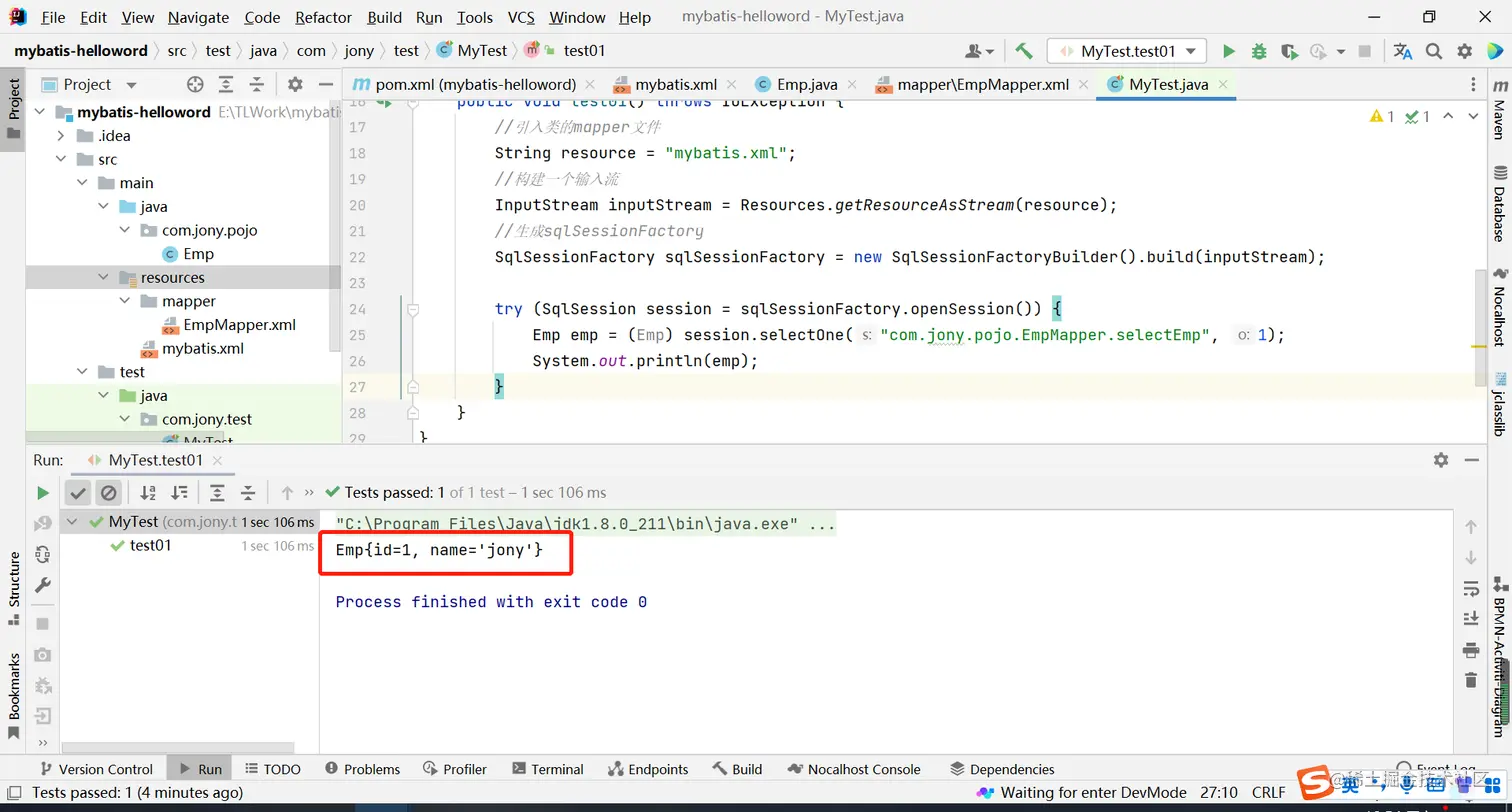The image size is (1512, 812).
Task: Run with coverage from the main toolbar
Action: click(1289, 51)
